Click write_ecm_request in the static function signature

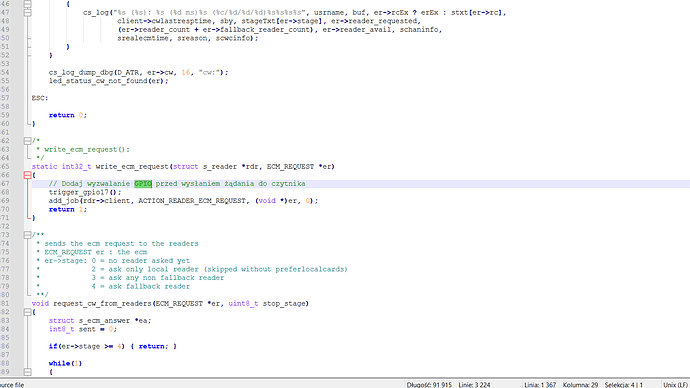pyautogui.click(x=132, y=167)
